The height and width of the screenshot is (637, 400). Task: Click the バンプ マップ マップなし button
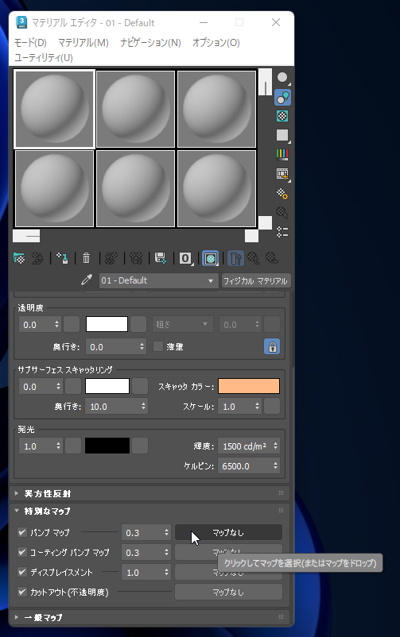(228, 532)
